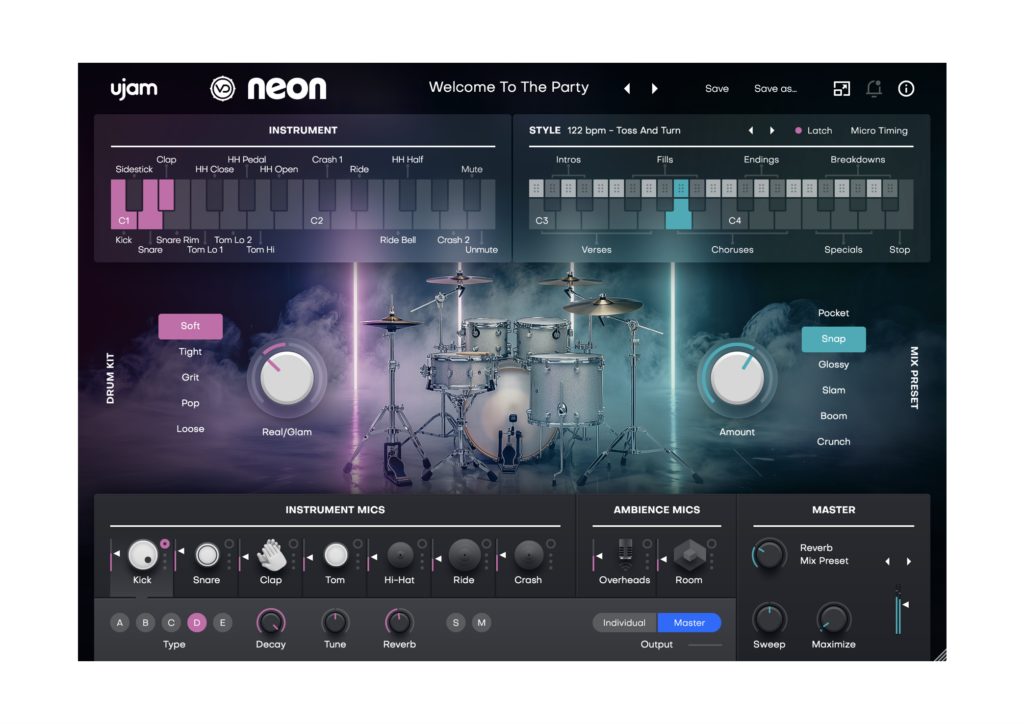Click the Maximize knob
This screenshot has width=1024, height=724.
tap(833, 619)
